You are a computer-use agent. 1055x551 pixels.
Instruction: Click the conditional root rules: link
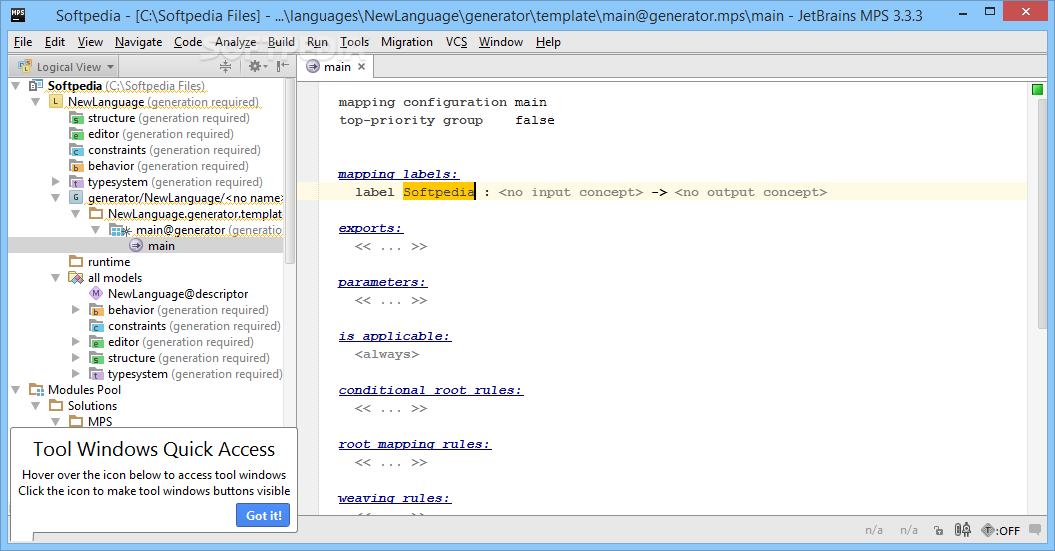[431, 390]
